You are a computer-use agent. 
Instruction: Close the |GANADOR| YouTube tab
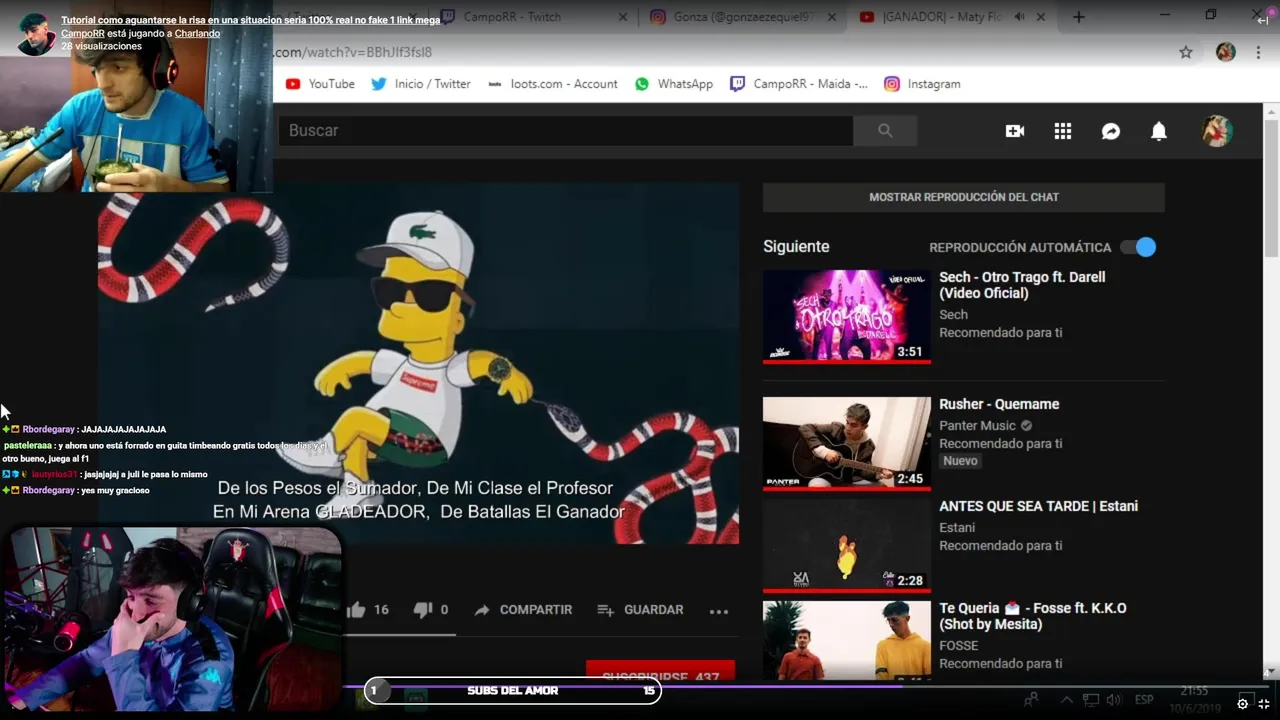tap(1041, 17)
